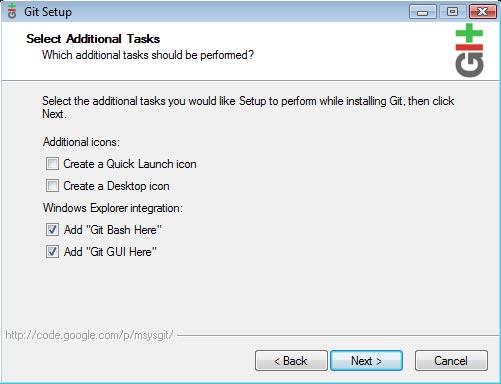Viewport: 501px width, 384px height.
Task: Click the code.google.com msysgit URL text
Action: click(89, 335)
